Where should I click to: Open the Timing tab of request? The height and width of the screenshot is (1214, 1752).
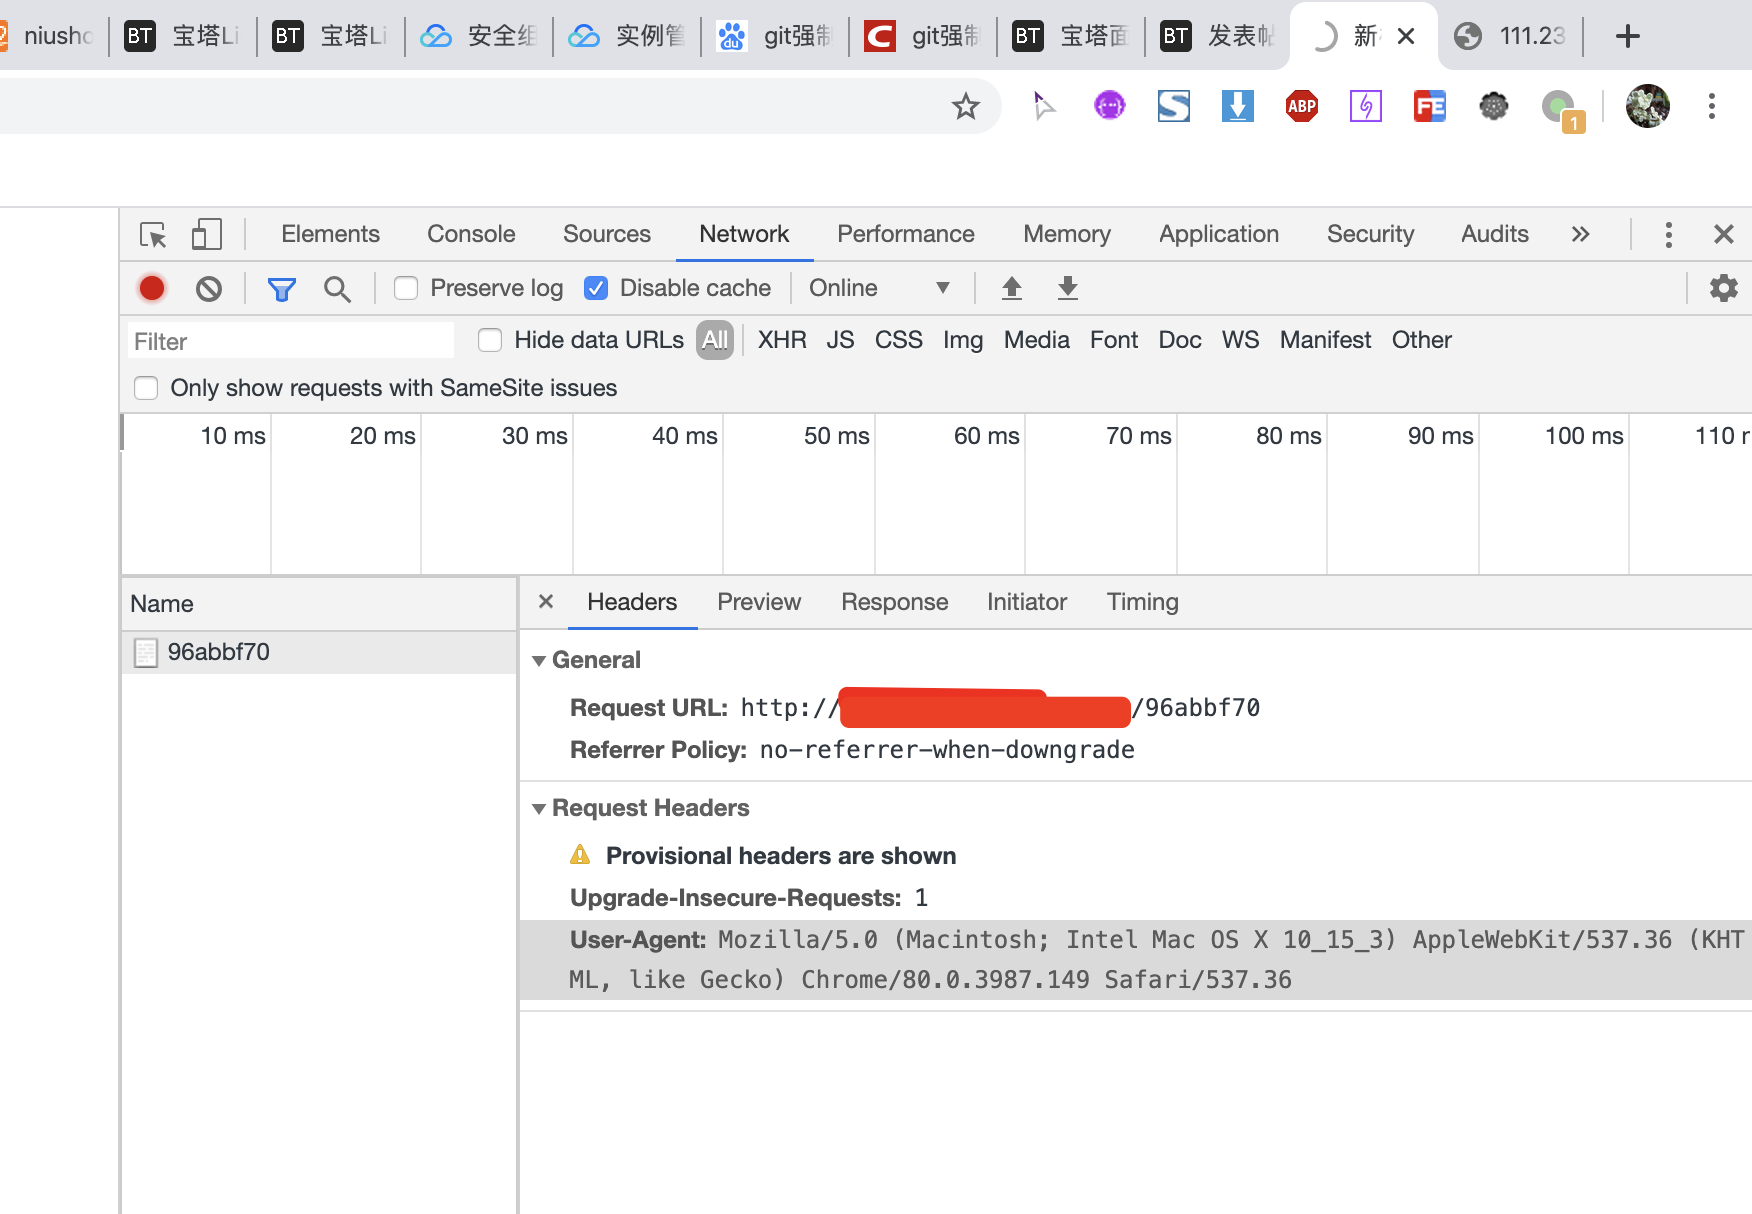(1142, 602)
